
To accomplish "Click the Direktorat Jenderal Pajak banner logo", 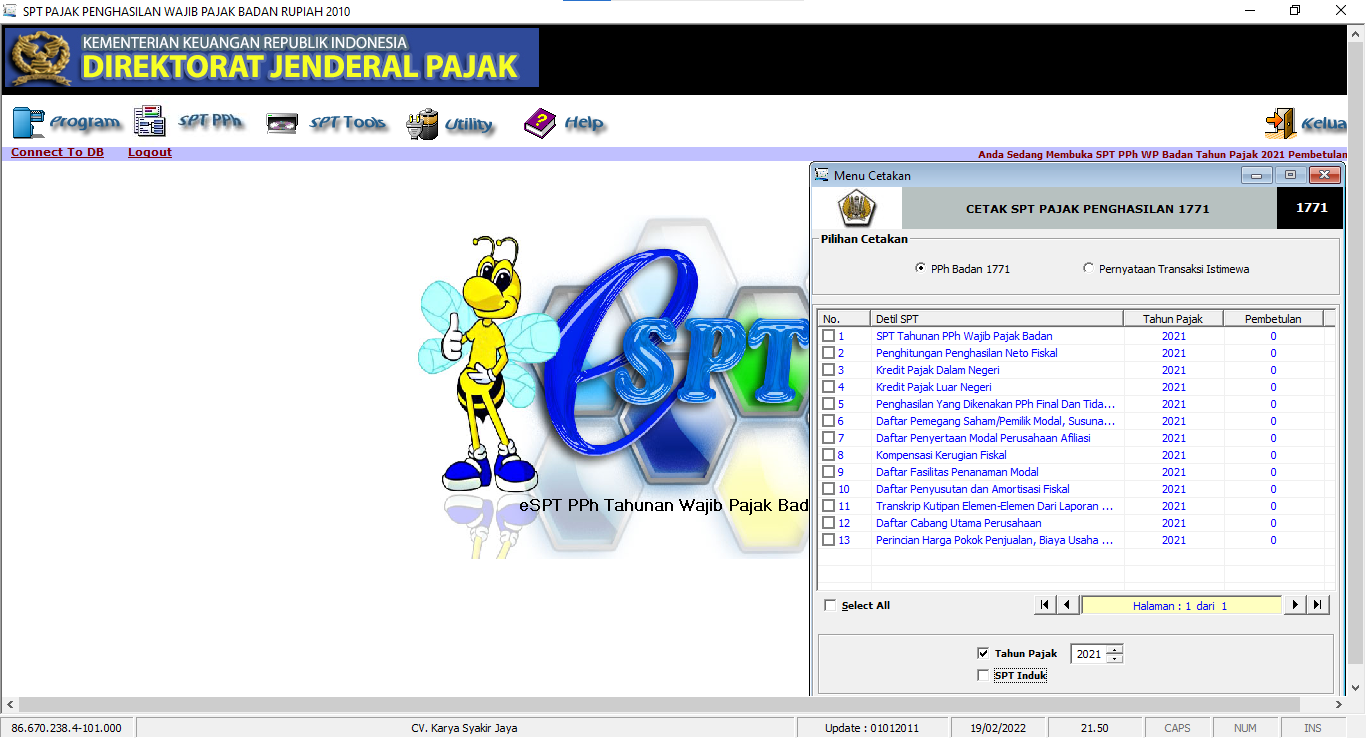I will tap(272, 58).
